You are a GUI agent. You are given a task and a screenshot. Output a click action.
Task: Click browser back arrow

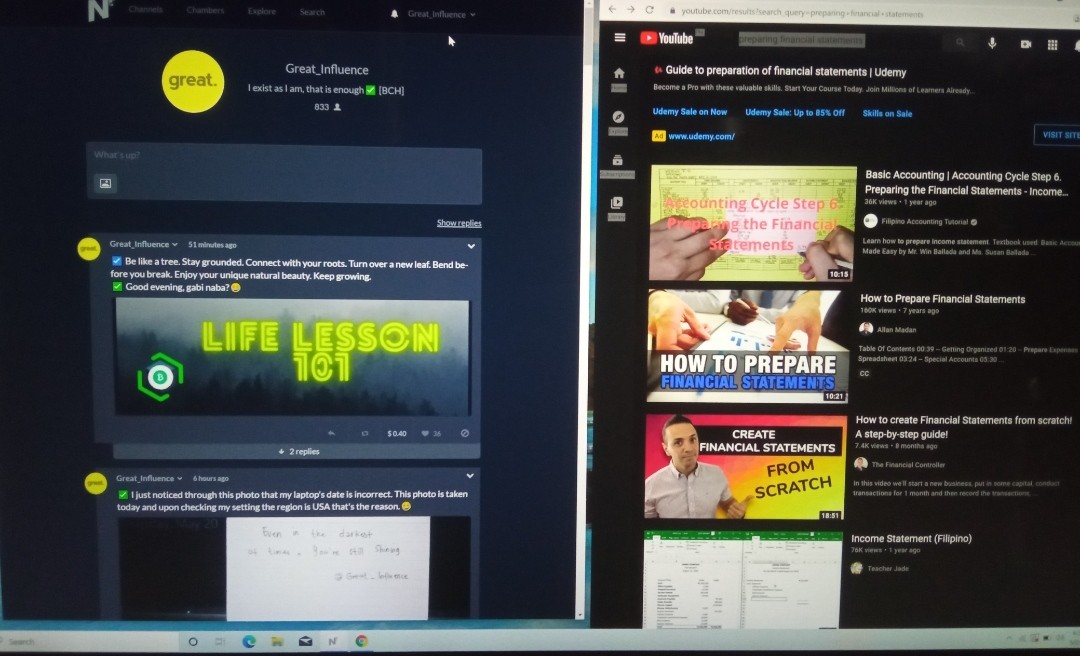(612, 9)
